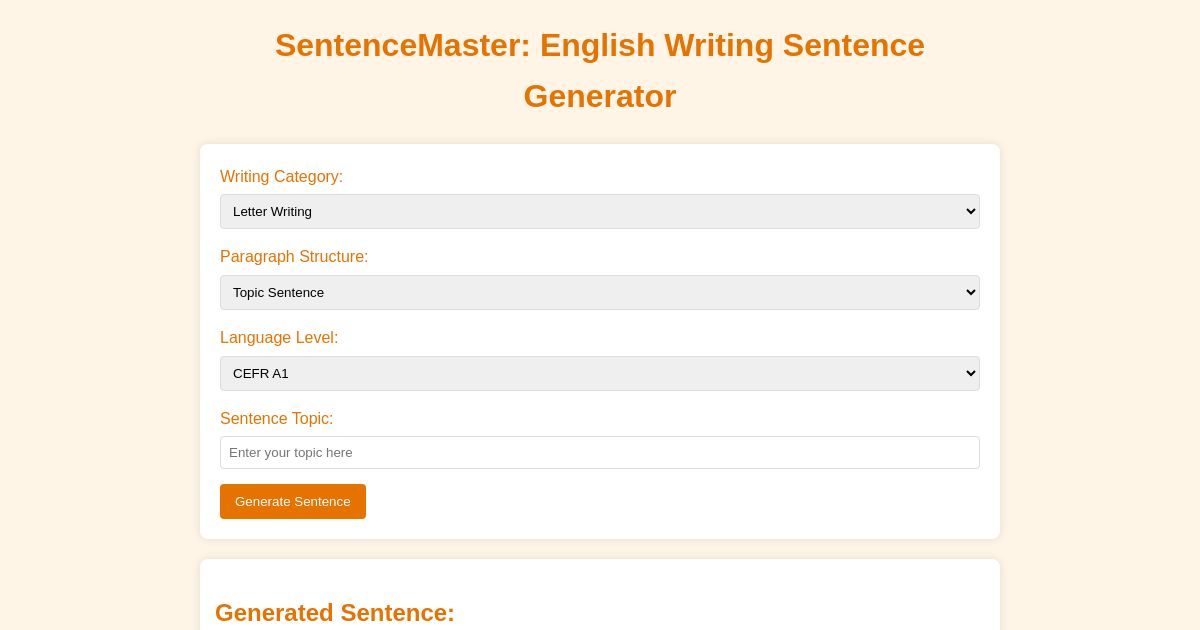Expand the Language Level options list
1200x630 pixels.
pyautogui.click(x=600, y=373)
